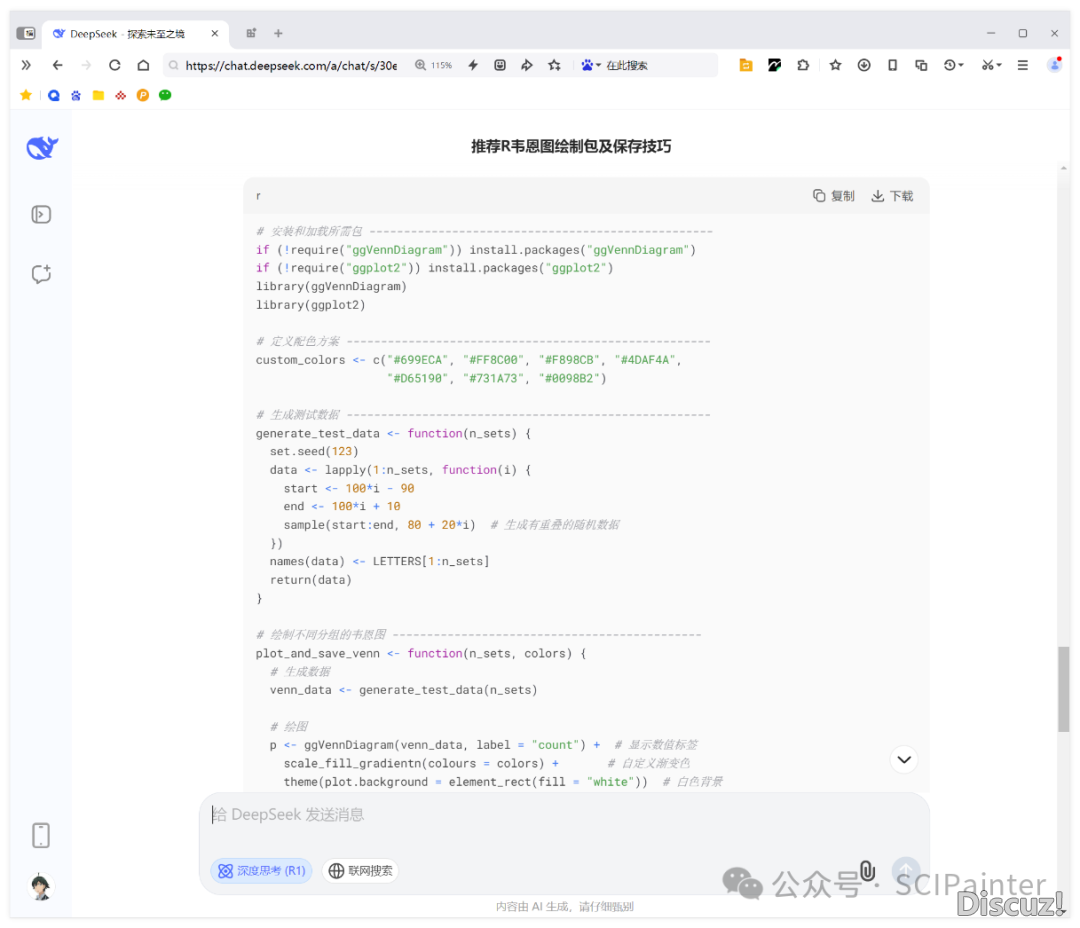Open the mobile app download phone icon
Viewport: 1080px width, 928px height.
coord(41,835)
